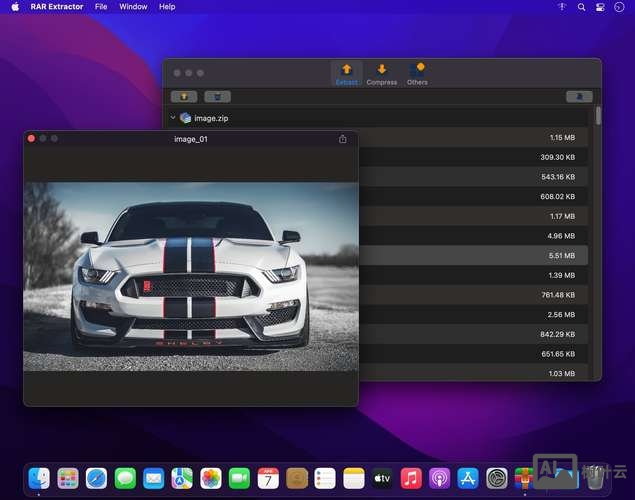Open the Music app in the Dock

[x=411, y=478]
